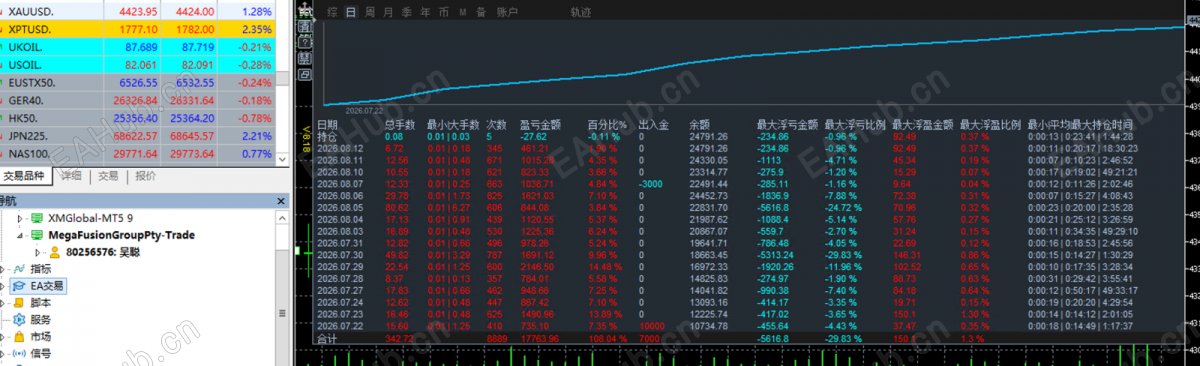Click the 服务 services gear icon

[19, 319]
